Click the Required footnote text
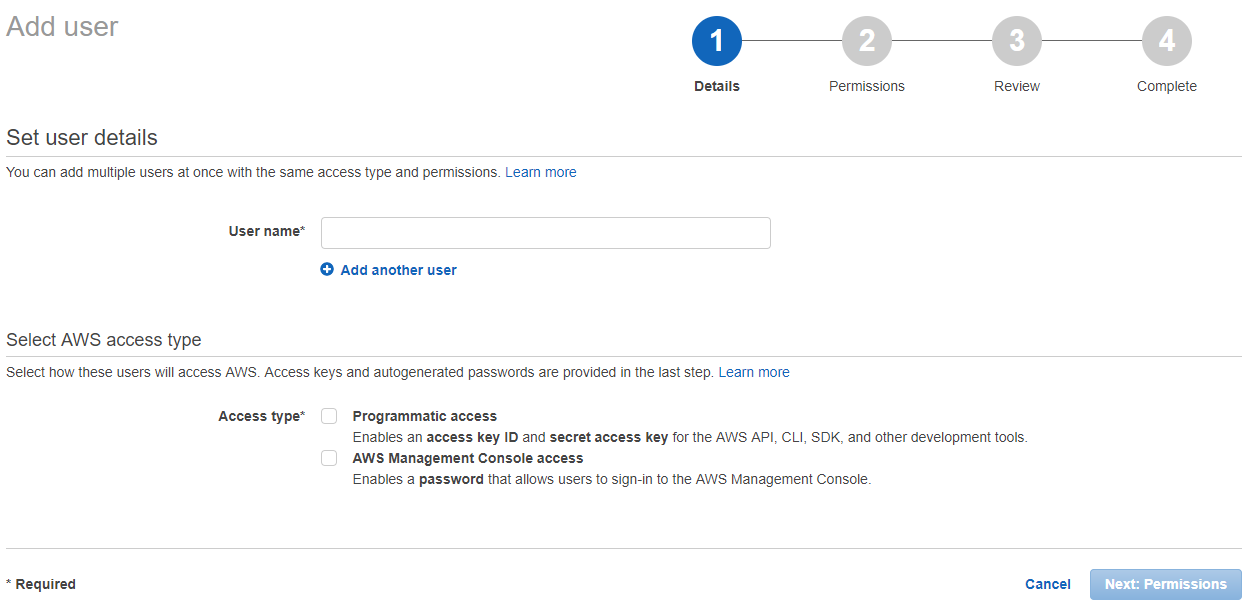 click(41, 584)
